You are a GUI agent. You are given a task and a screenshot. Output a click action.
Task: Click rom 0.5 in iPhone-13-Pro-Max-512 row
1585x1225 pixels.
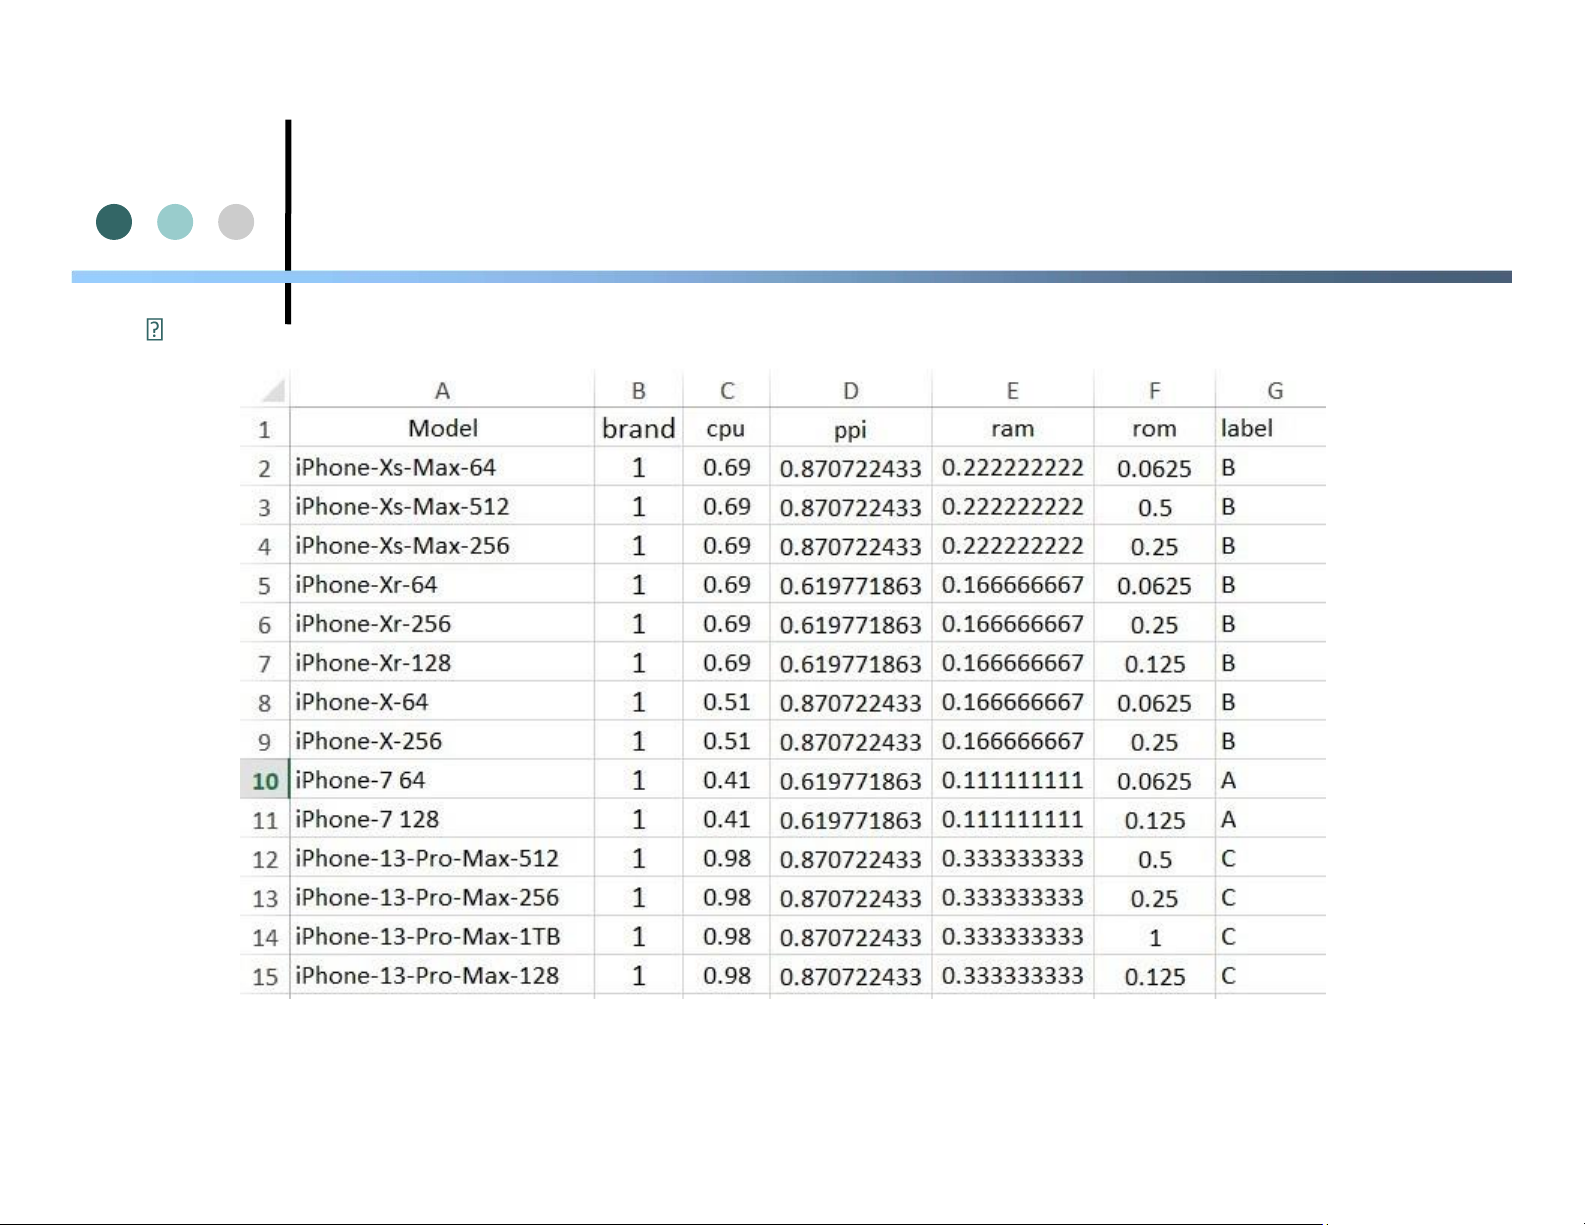point(1155,859)
